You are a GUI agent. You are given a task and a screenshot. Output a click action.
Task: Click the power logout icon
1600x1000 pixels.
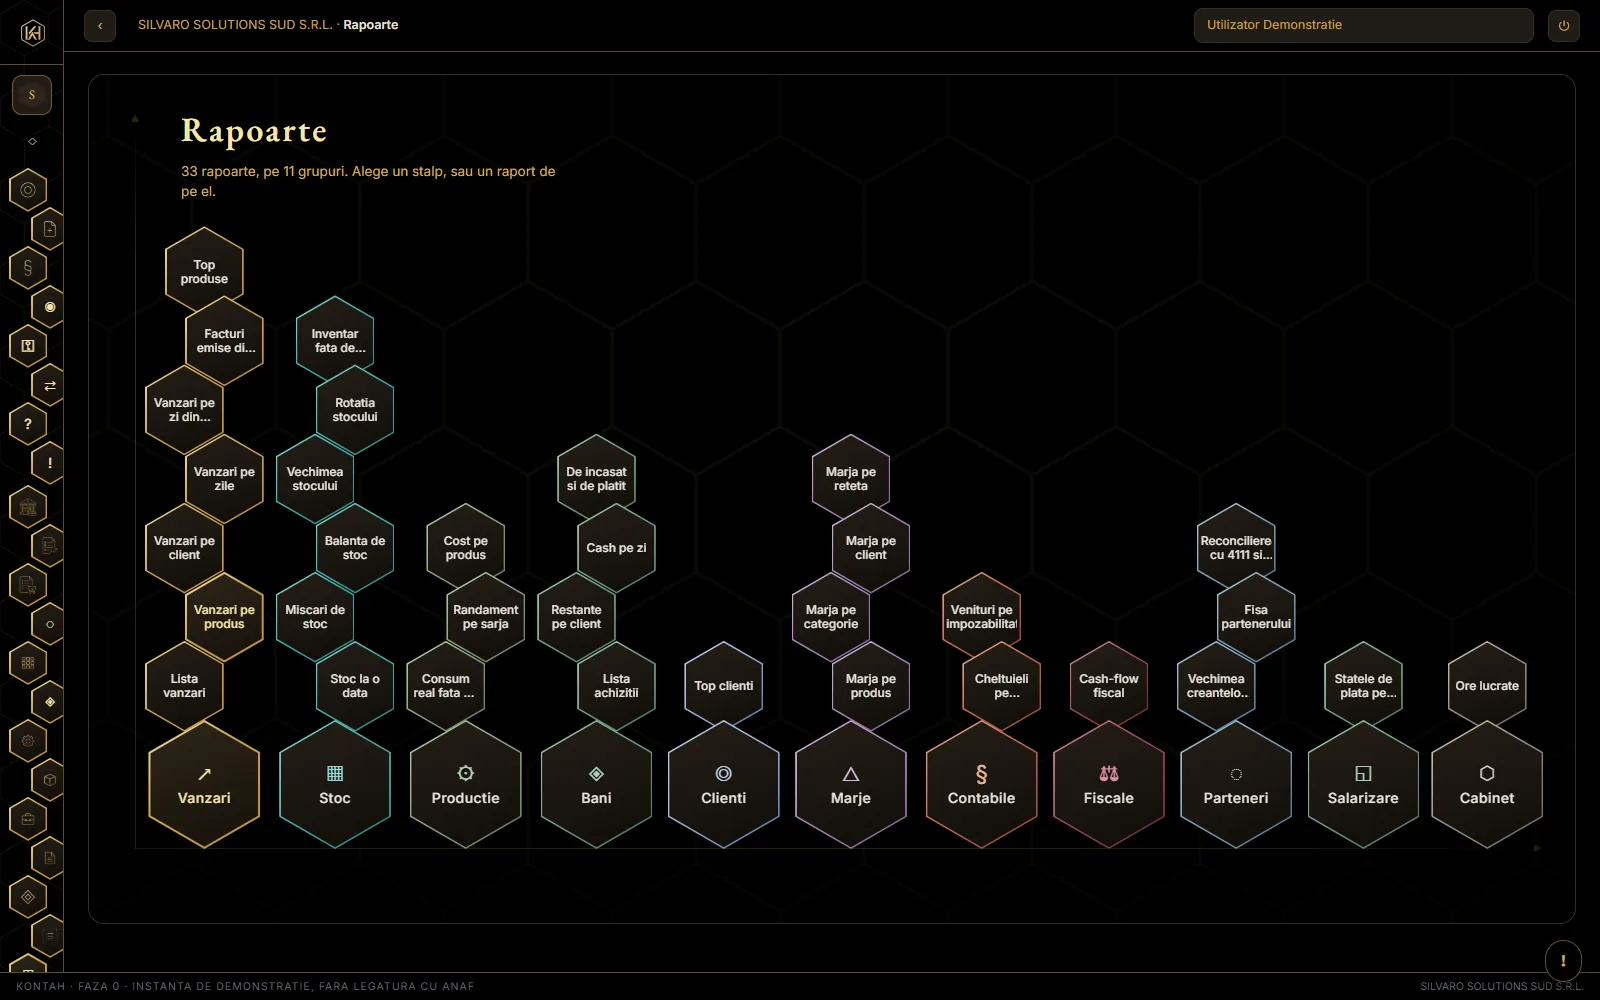click(1564, 26)
